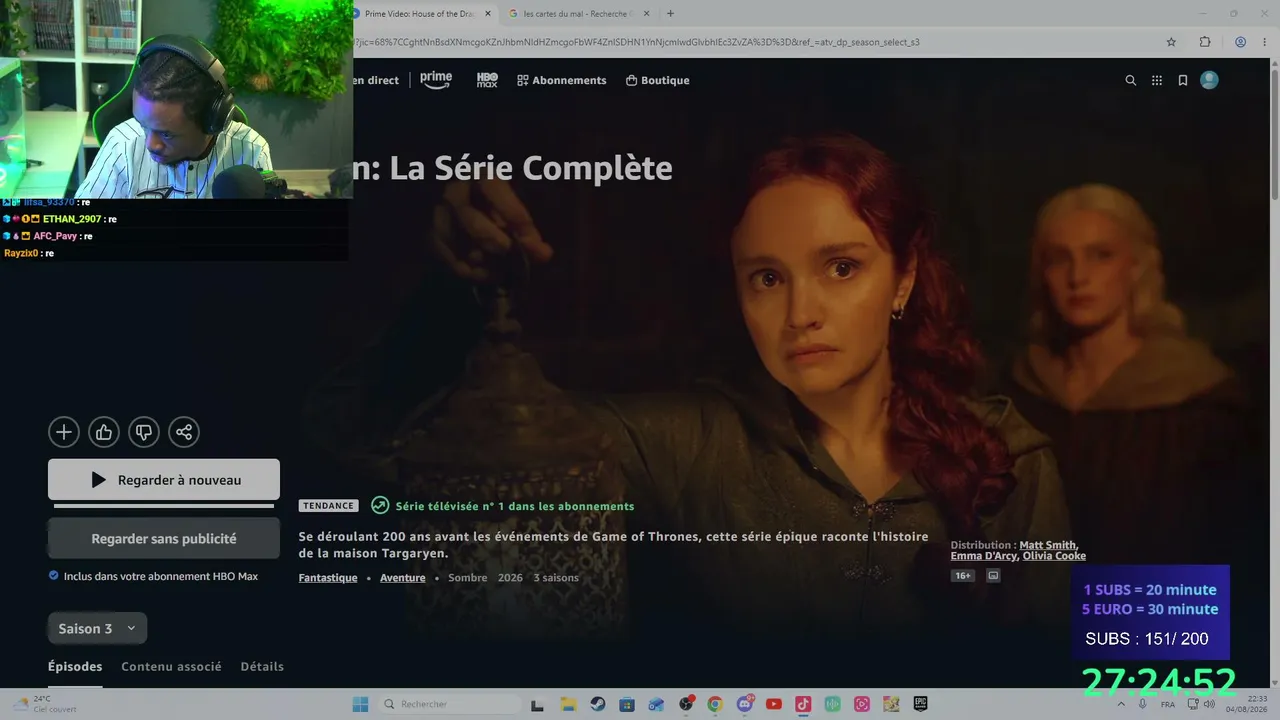Open Olivia Cooke cast link
The height and width of the screenshot is (720, 1280).
tap(1054, 556)
